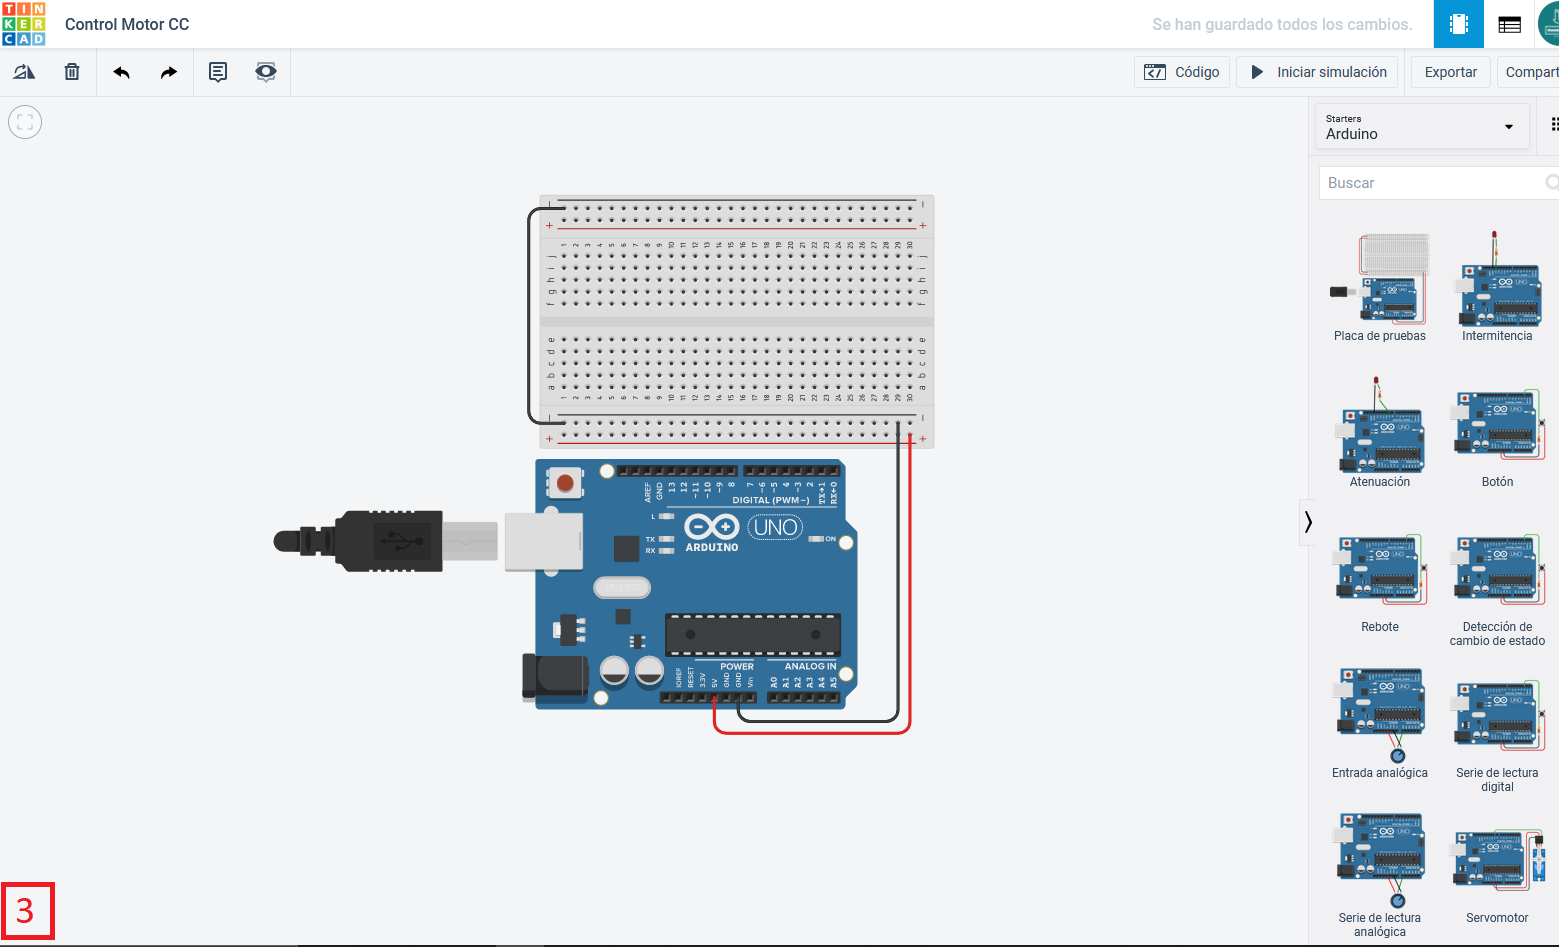Redo the last action
Screen dimensions: 1559x947
point(169,72)
